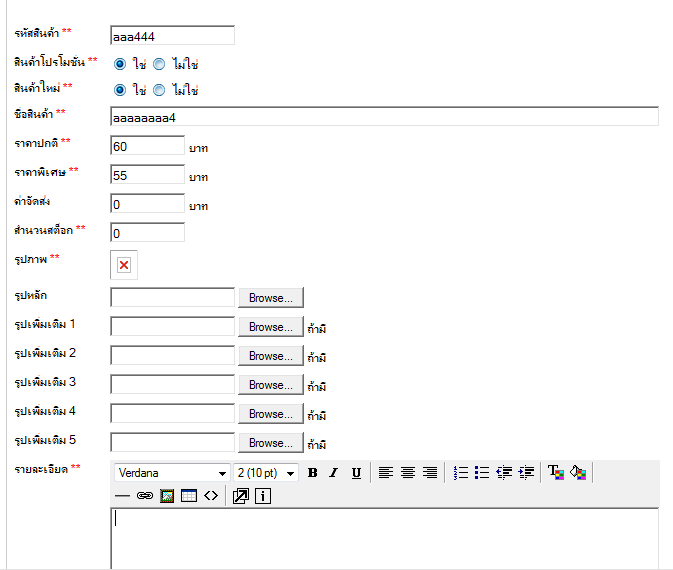Choose 'ไม่ใช่' for สินค้าใหม่
Image resolution: width=673 pixels, height=570 pixels.
pyautogui.click(x=159, y=89)
